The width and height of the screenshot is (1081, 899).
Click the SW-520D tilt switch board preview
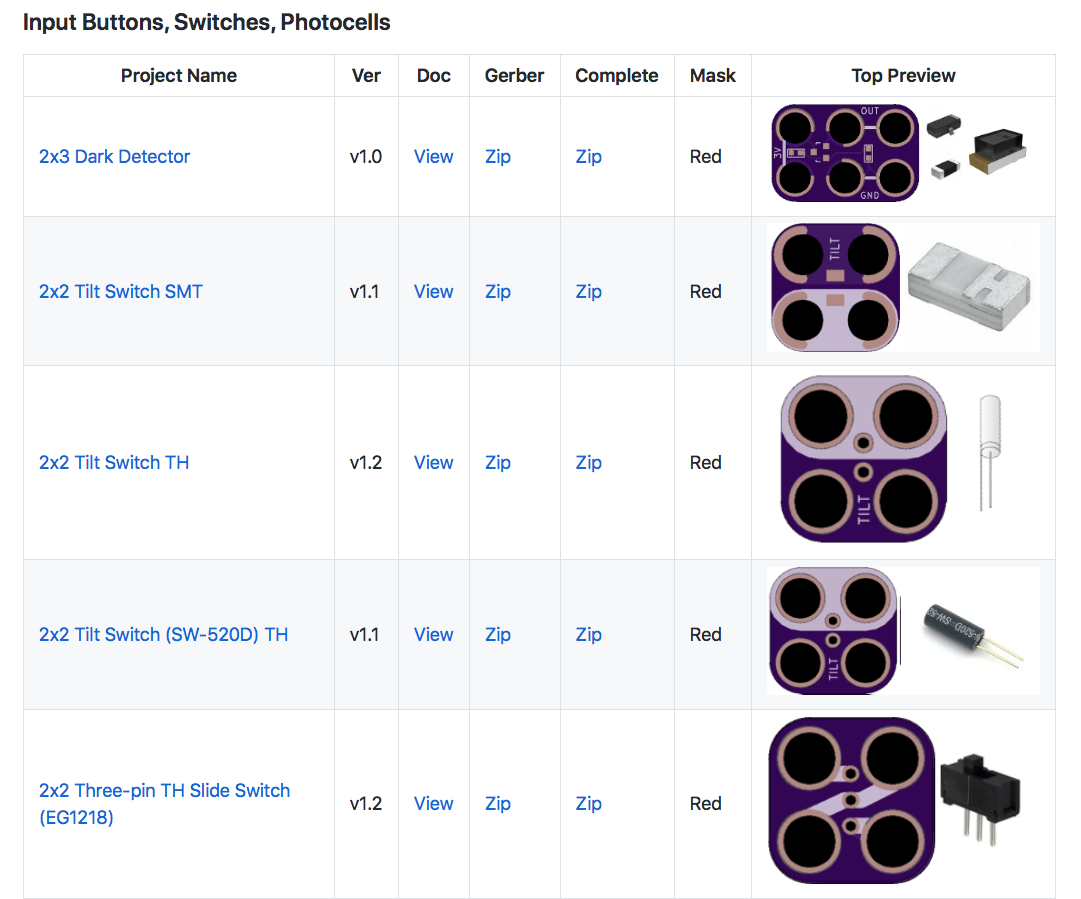pyautogui.click(x=834, y=631)
